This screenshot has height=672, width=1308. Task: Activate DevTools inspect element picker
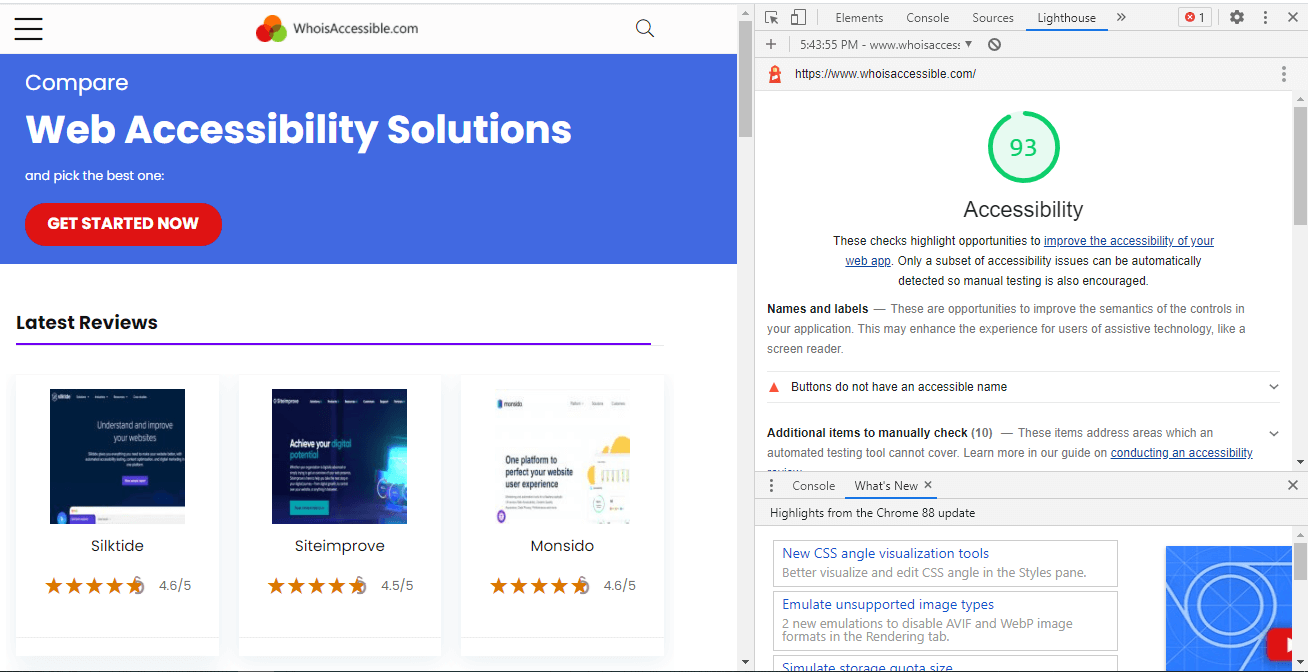coord(771,18)
